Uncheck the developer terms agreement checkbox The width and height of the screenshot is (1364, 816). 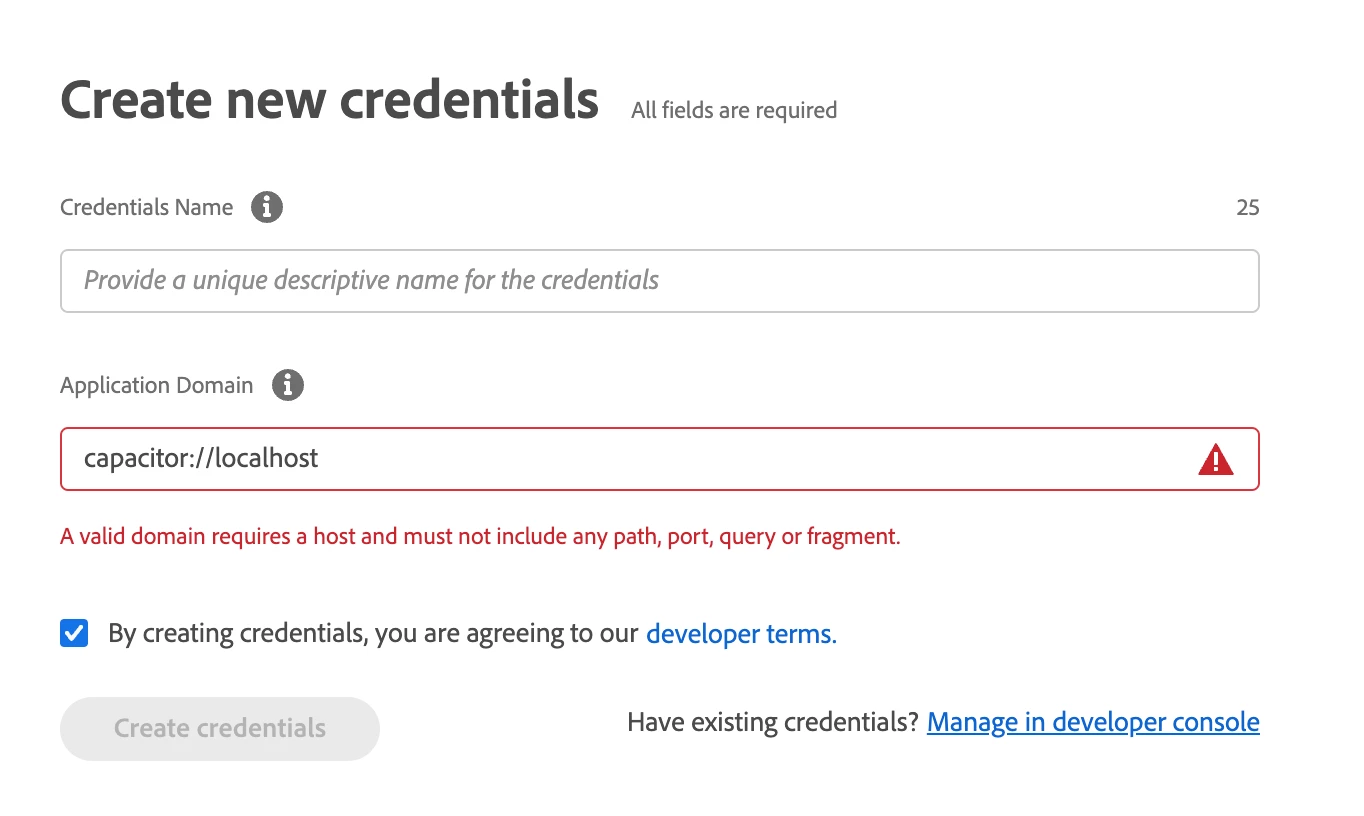click(x=74, y=633)
